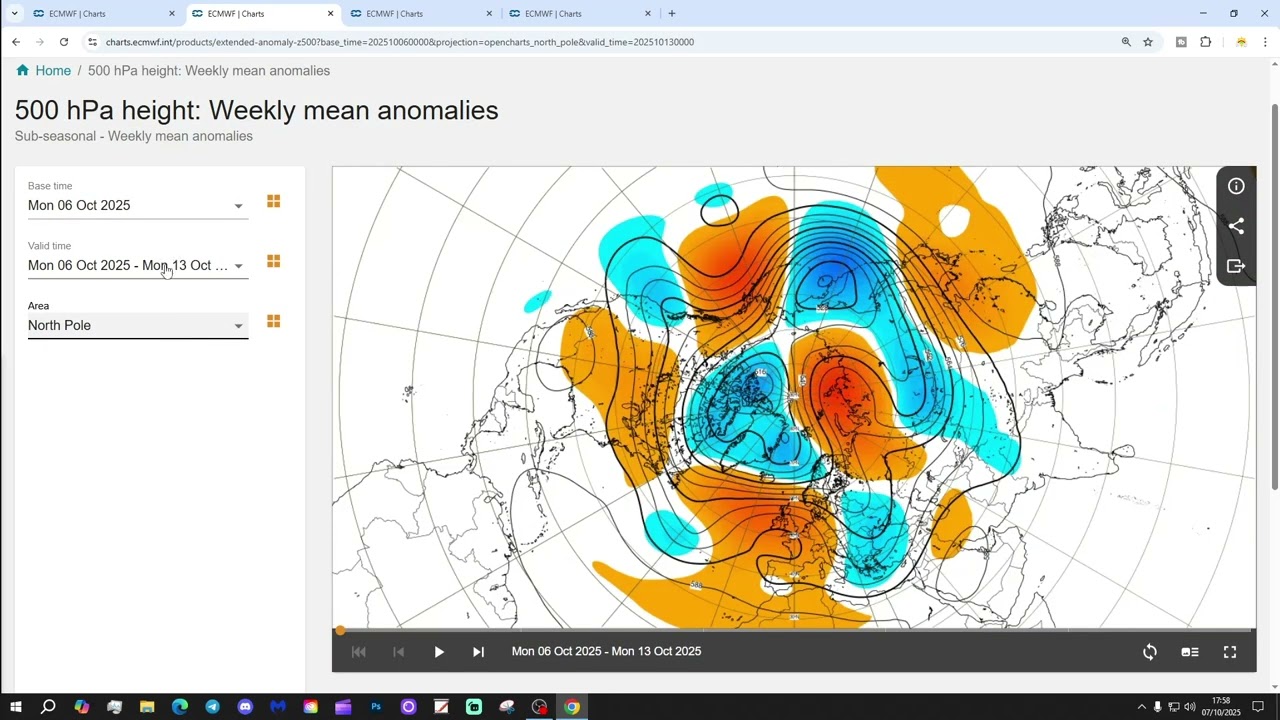Open the grid view beside Area

coord(273,322)
